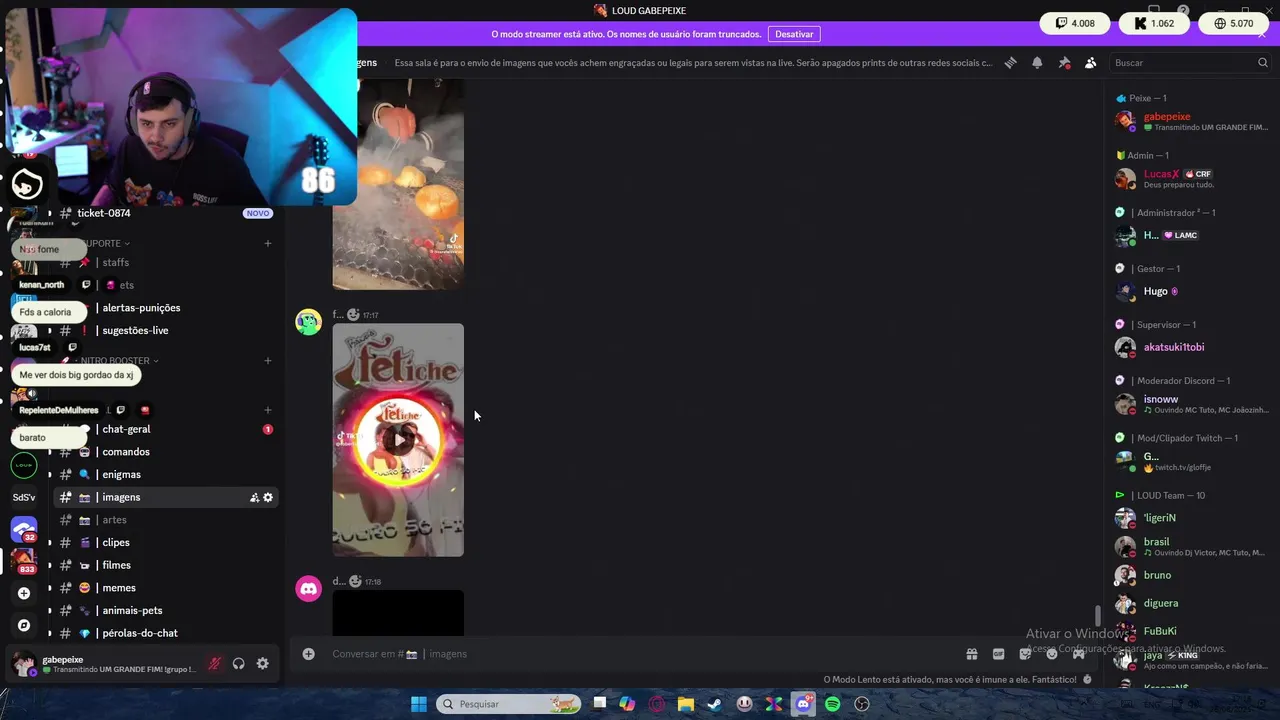The image size is (1280, 720).
Task: Add channel plus next to SUPORTE
Action: (268, 243)
